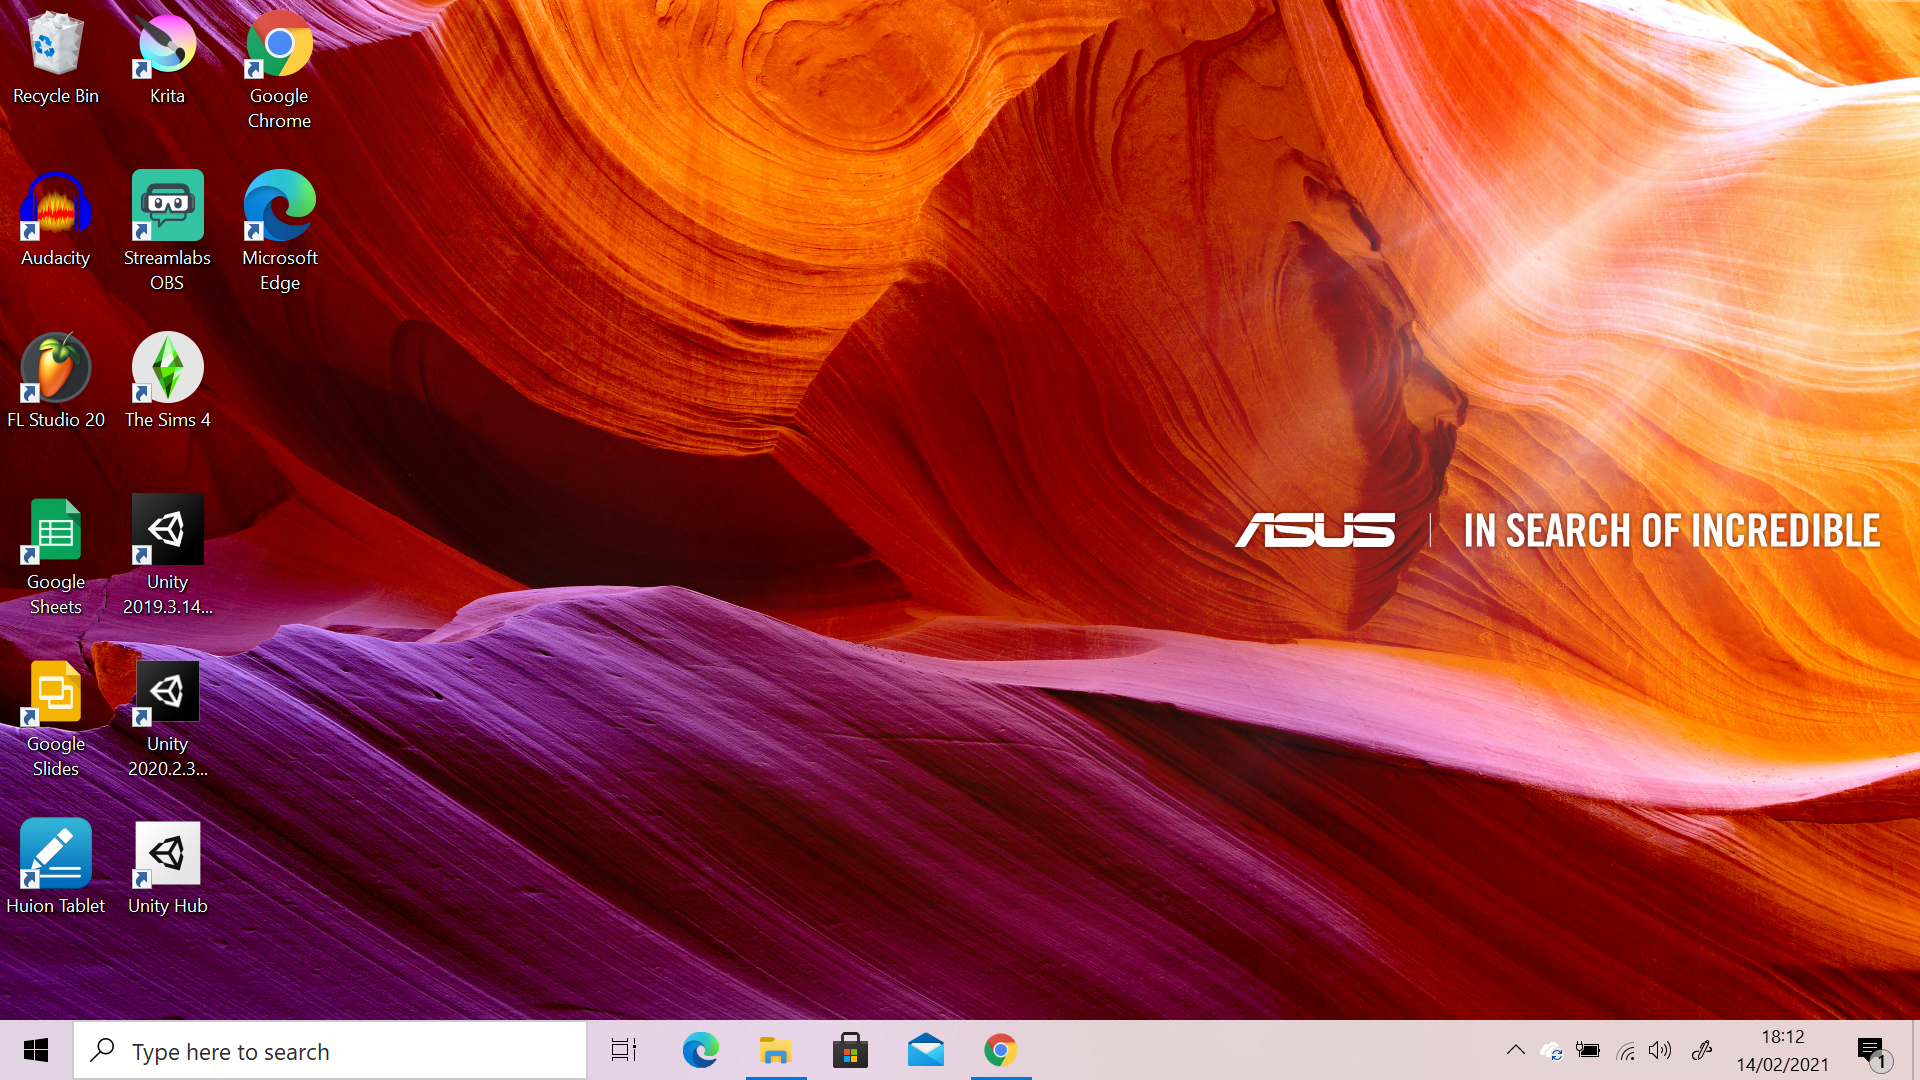
Task: Click the Streamlabs OBS shortcut
Action: (167, 207)
